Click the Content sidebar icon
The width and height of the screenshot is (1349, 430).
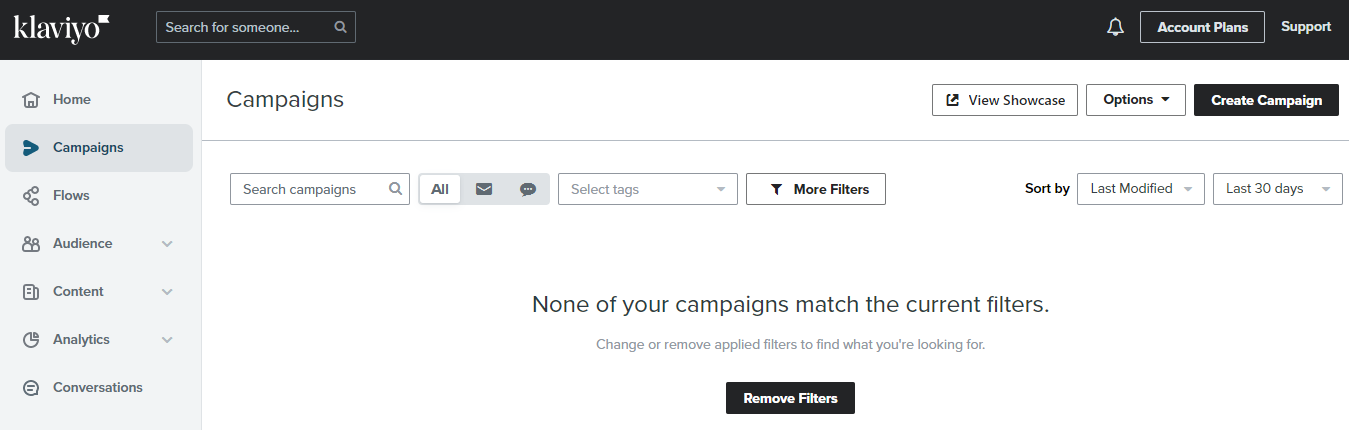[x=31, y=292]
